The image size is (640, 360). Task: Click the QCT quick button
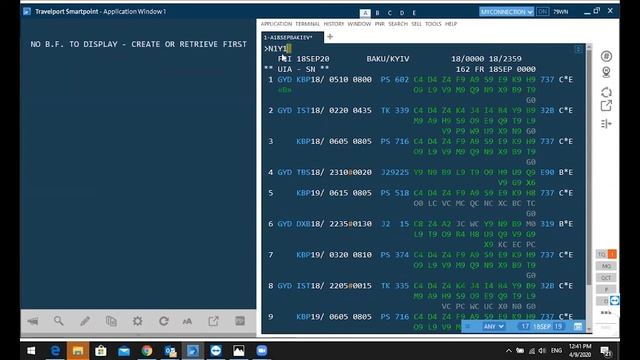[606, 278]
